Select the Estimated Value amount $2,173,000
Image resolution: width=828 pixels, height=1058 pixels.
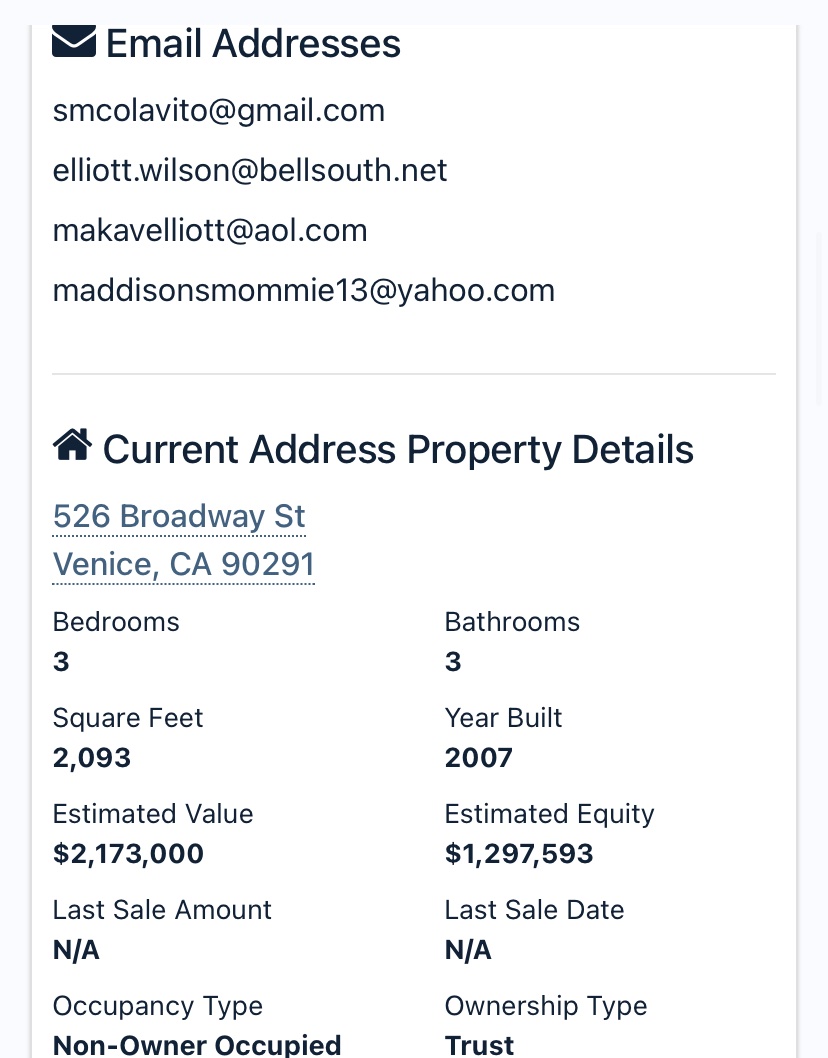pos(128,854)
